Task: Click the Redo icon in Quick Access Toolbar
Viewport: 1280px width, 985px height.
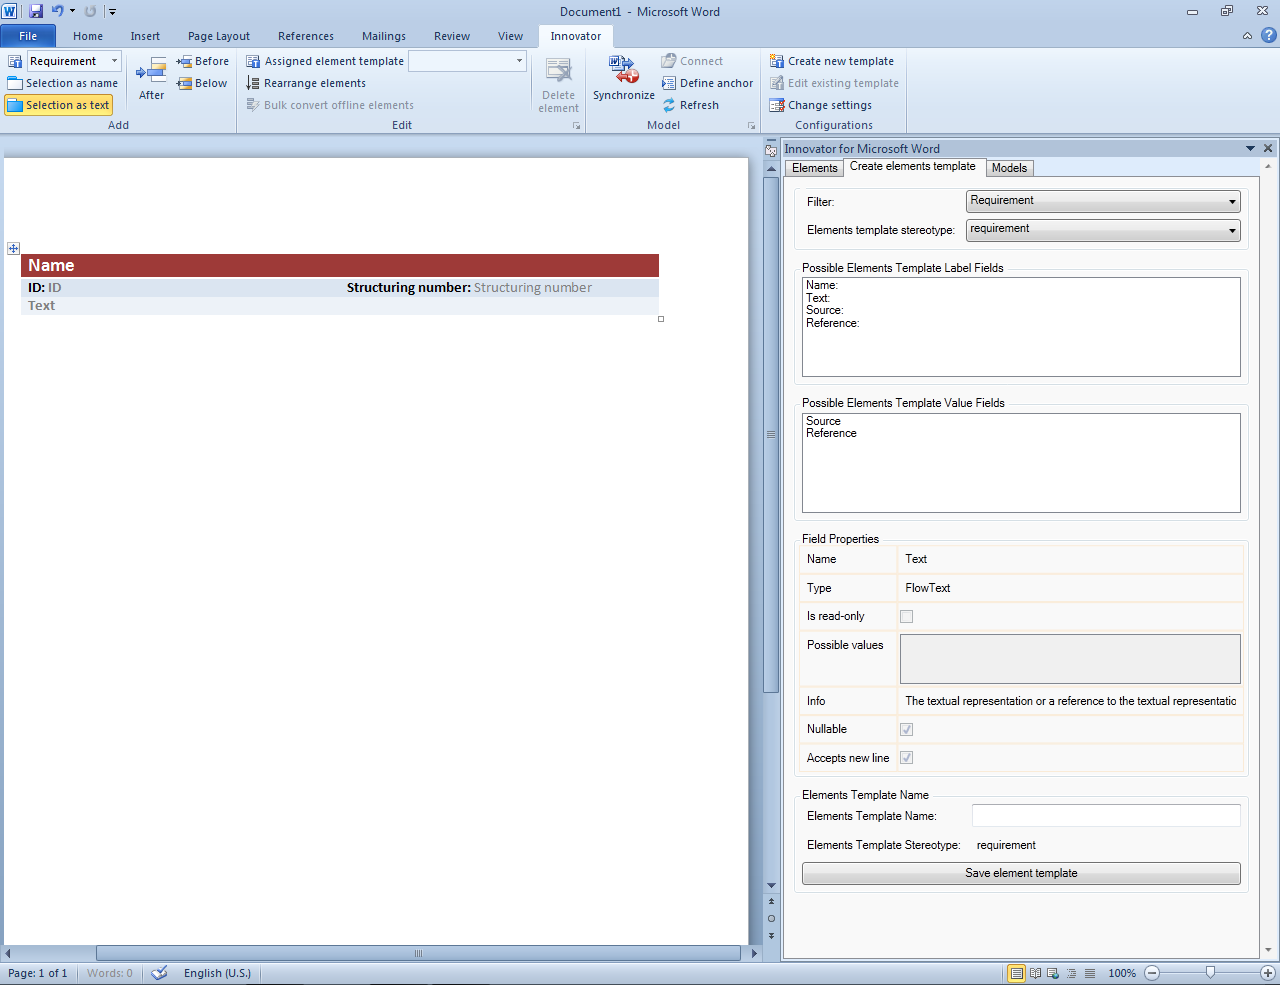Action: tap(90, 11)
